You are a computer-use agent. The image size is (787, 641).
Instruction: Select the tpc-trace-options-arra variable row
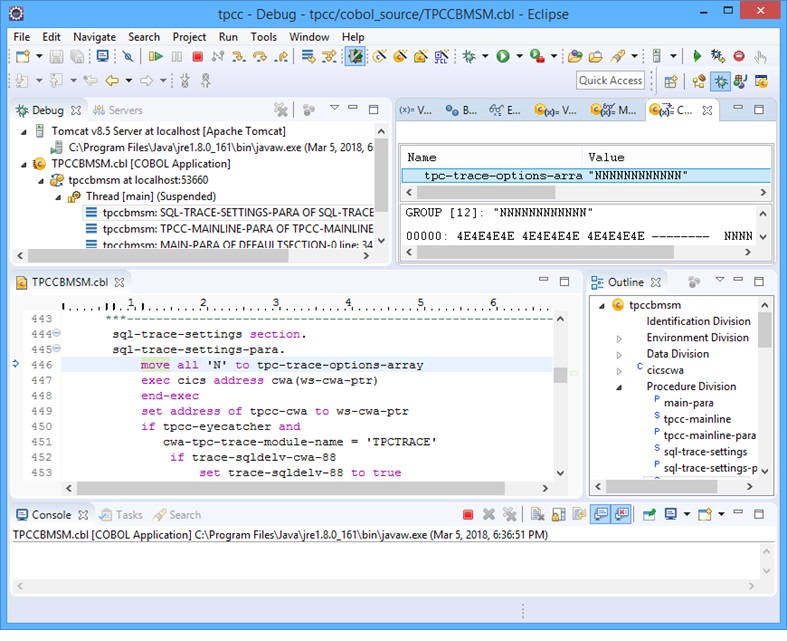[586, 175]
